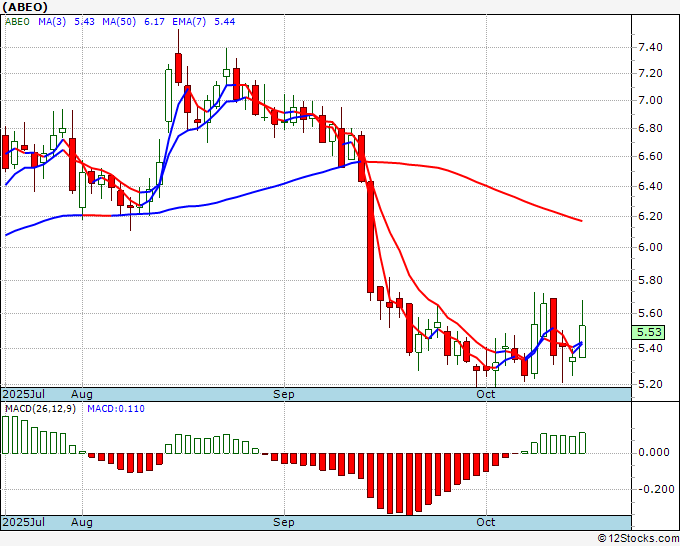Click the 7.20 price axis label
680x546 pixels.
650,73
